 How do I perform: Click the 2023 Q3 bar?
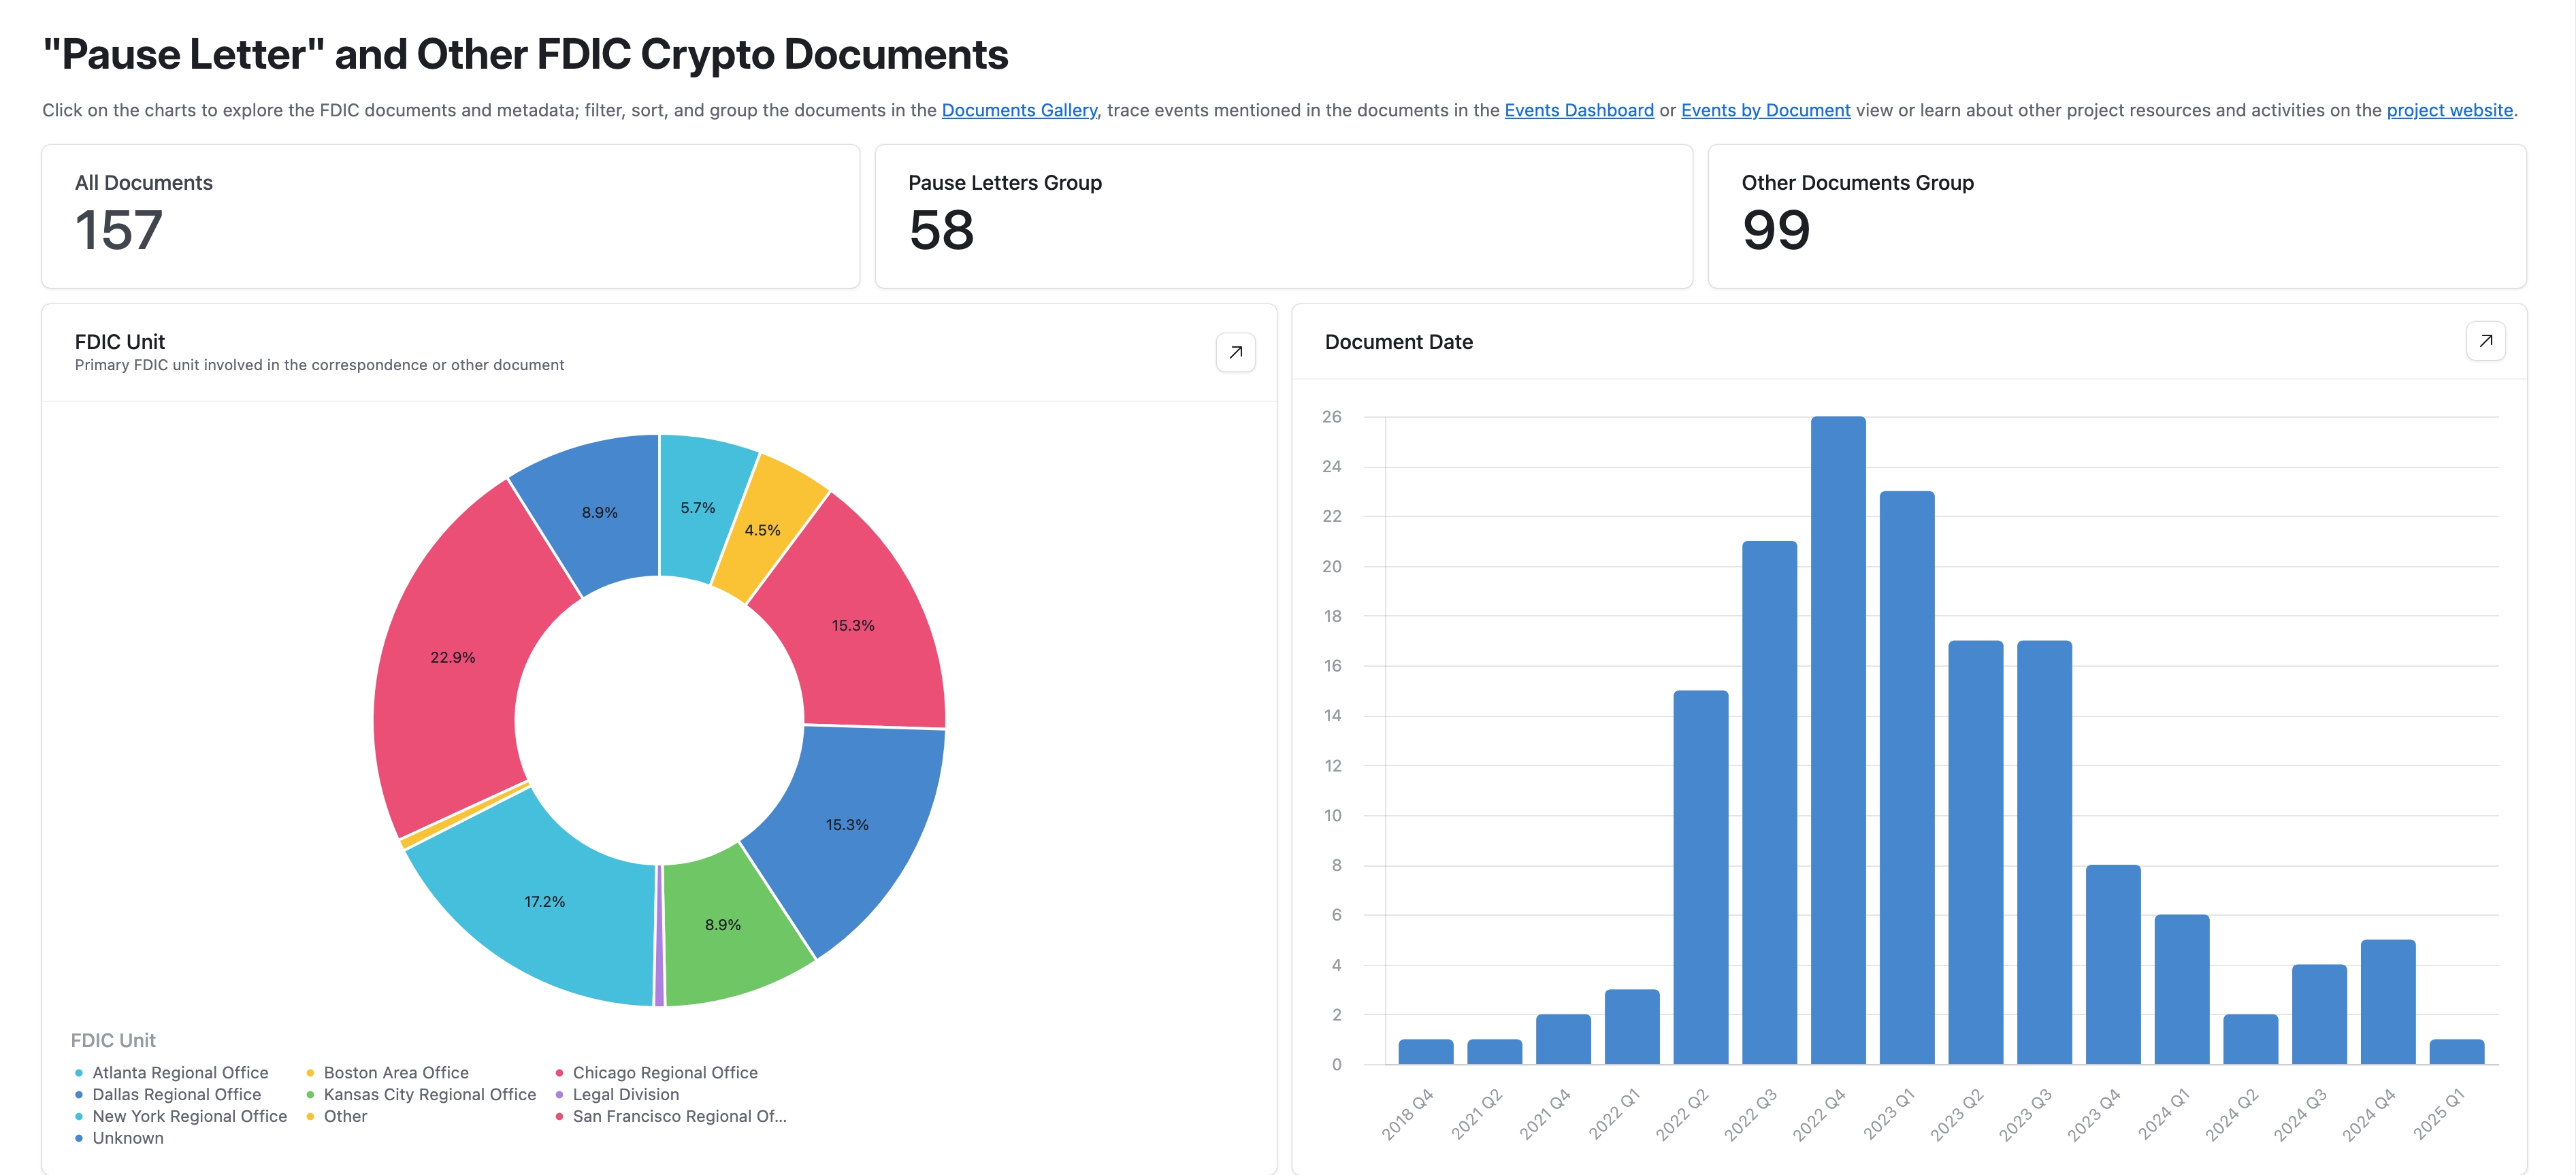[2044, 852]
